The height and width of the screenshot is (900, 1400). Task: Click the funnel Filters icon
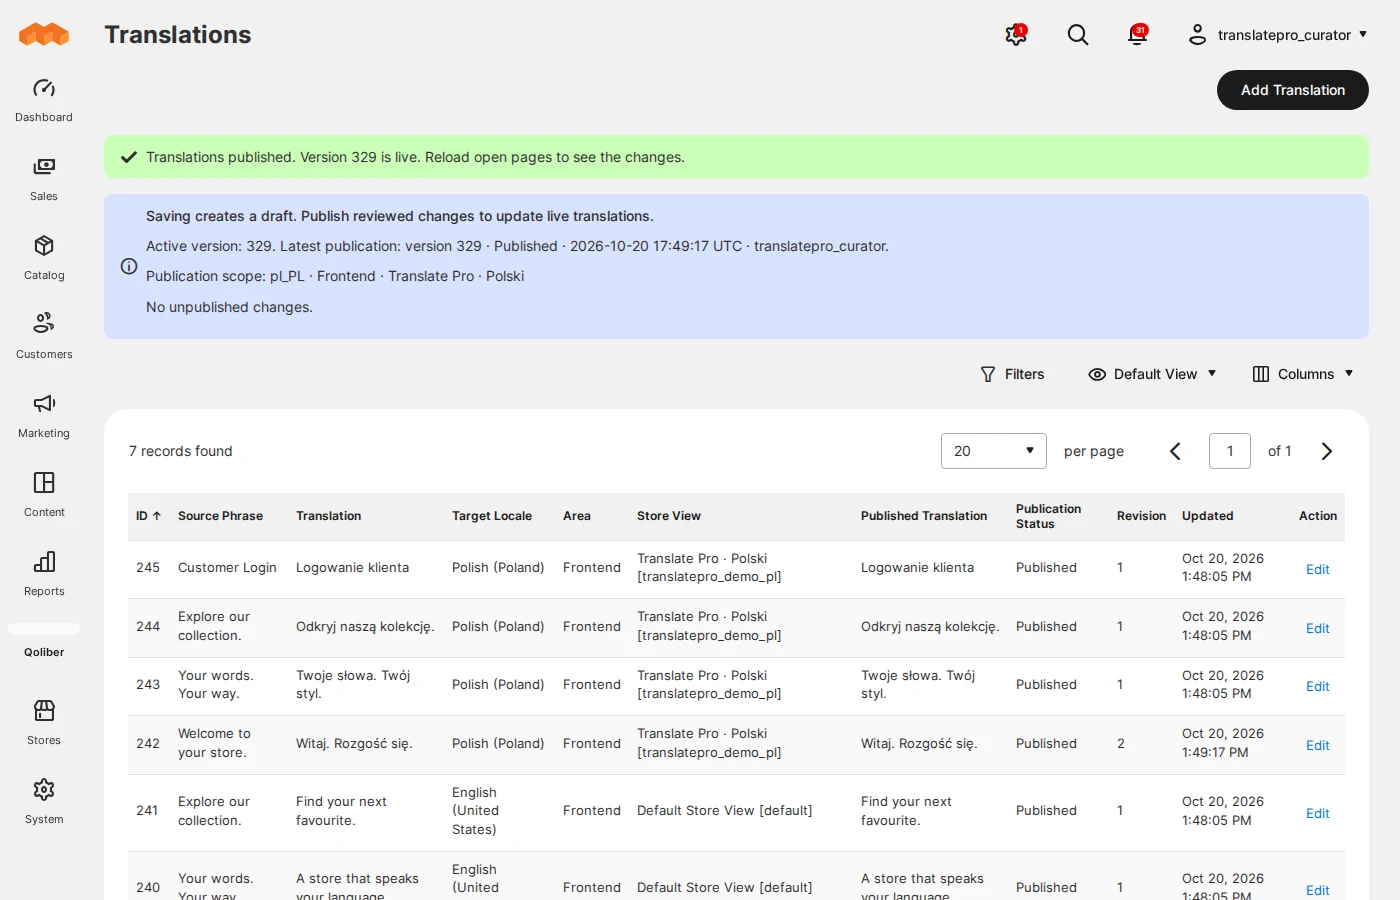point(988,374)
